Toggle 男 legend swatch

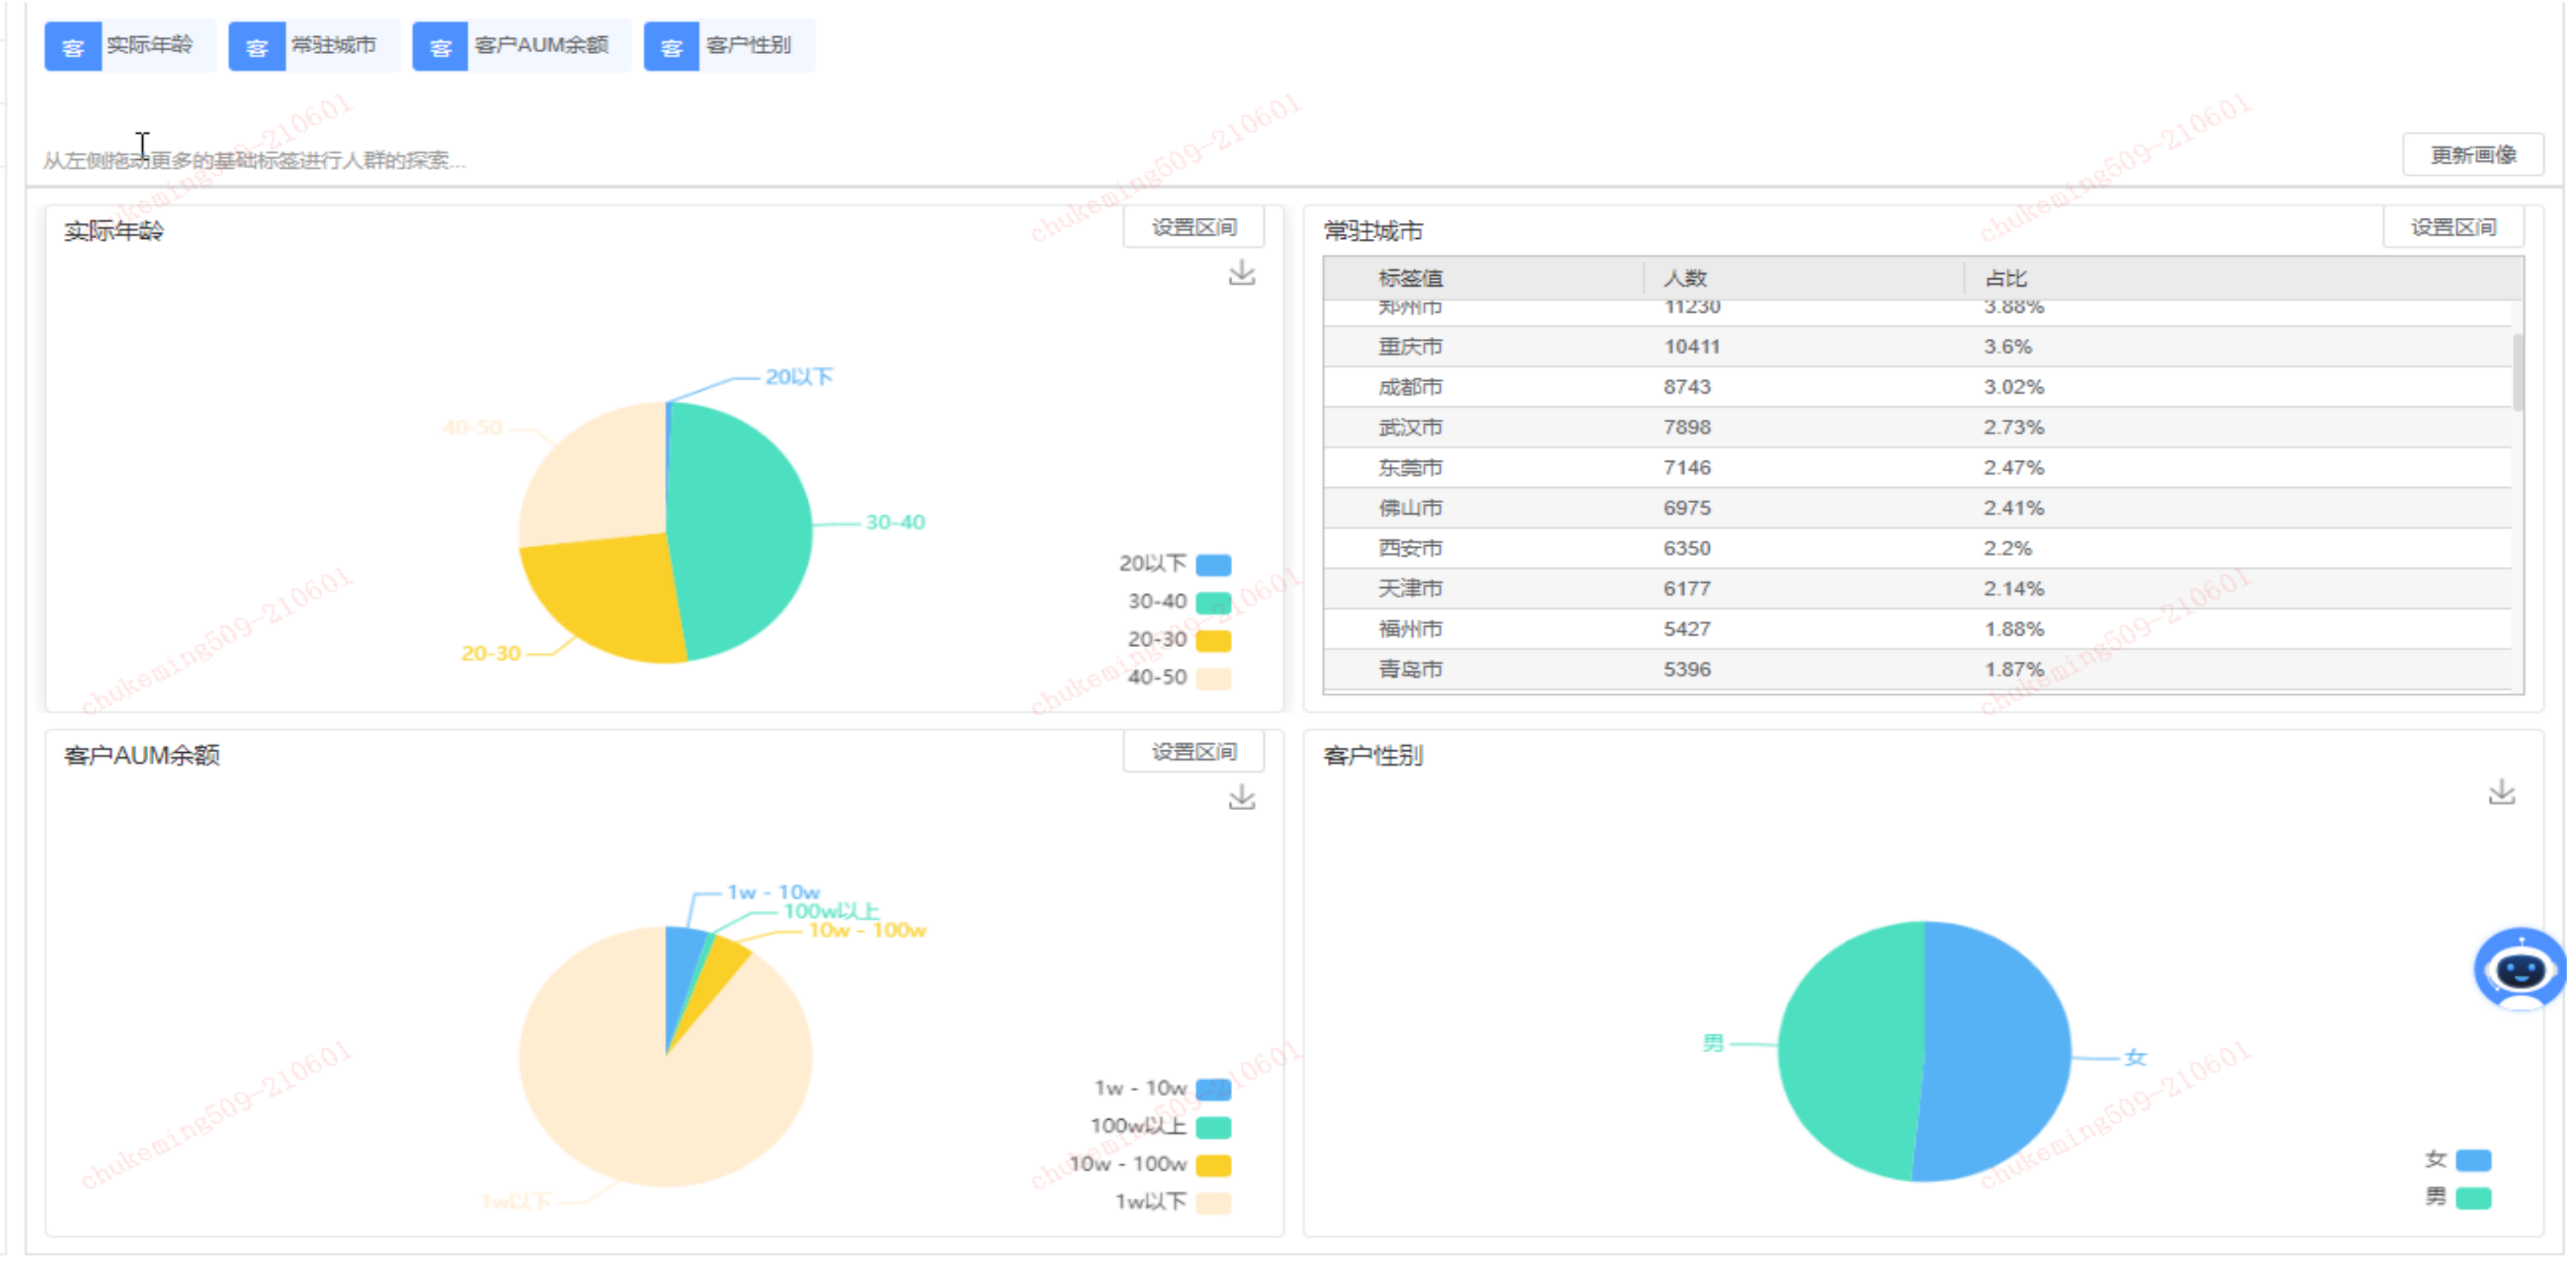tap(2473, 1198)
